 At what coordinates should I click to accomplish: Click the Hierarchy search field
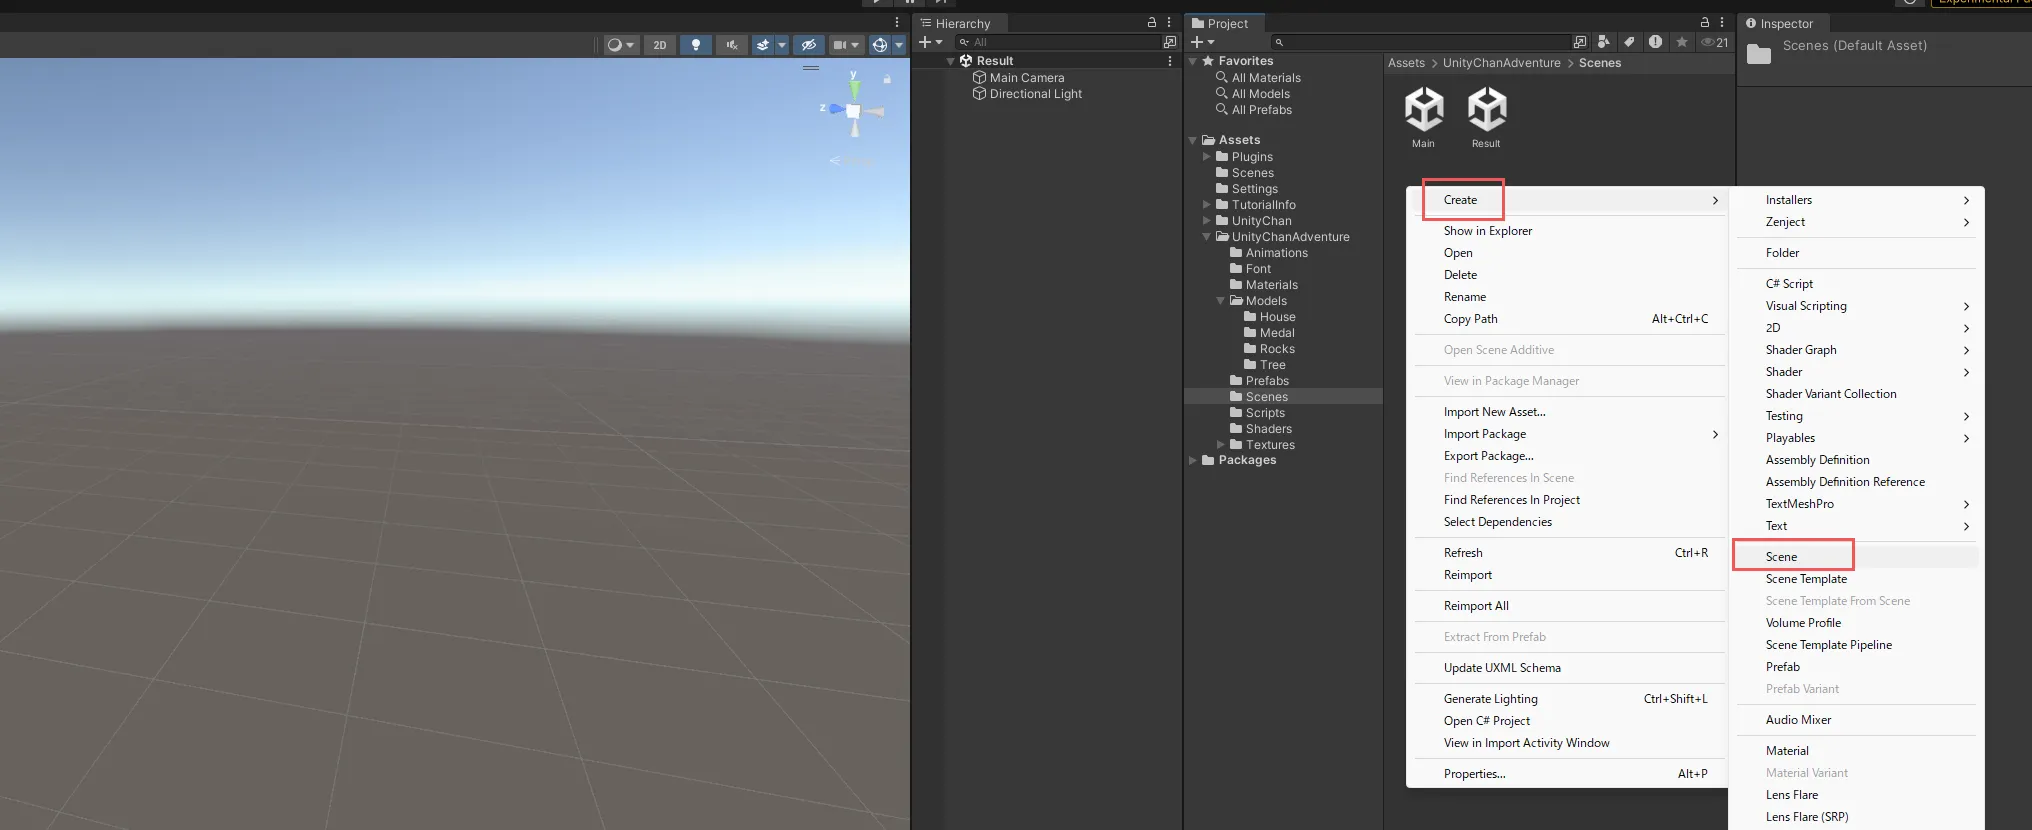coord(1062,42)
